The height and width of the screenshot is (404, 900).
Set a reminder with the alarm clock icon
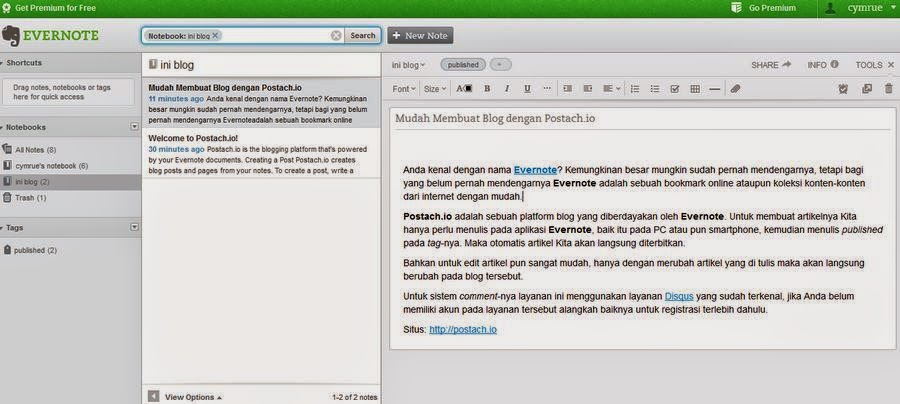[x=843, y=89]
